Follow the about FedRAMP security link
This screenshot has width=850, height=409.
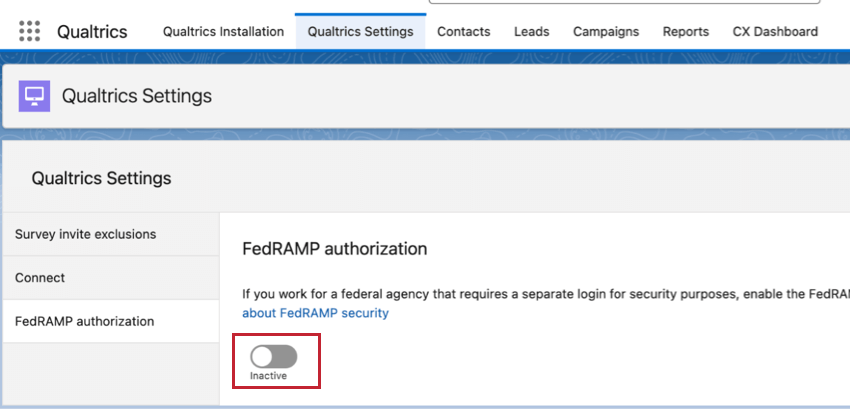point(316,313)
